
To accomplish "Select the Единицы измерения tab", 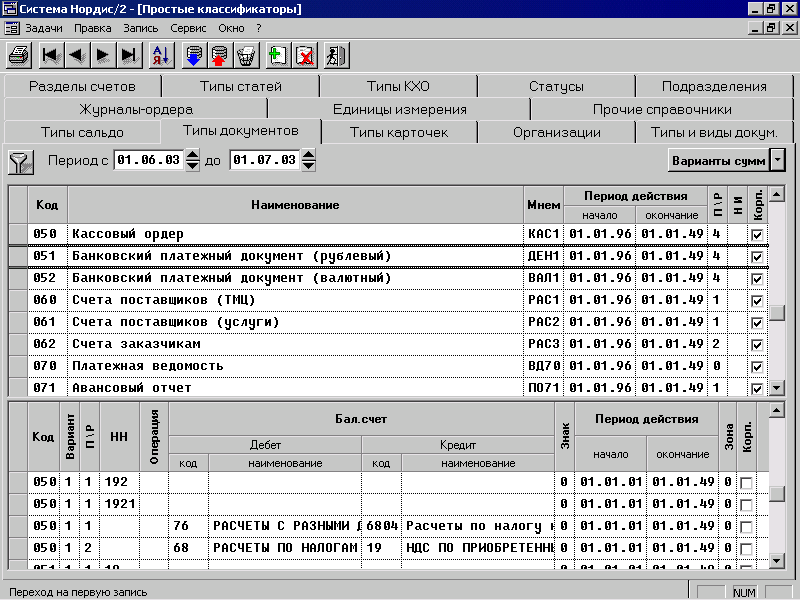I will 399,109.
